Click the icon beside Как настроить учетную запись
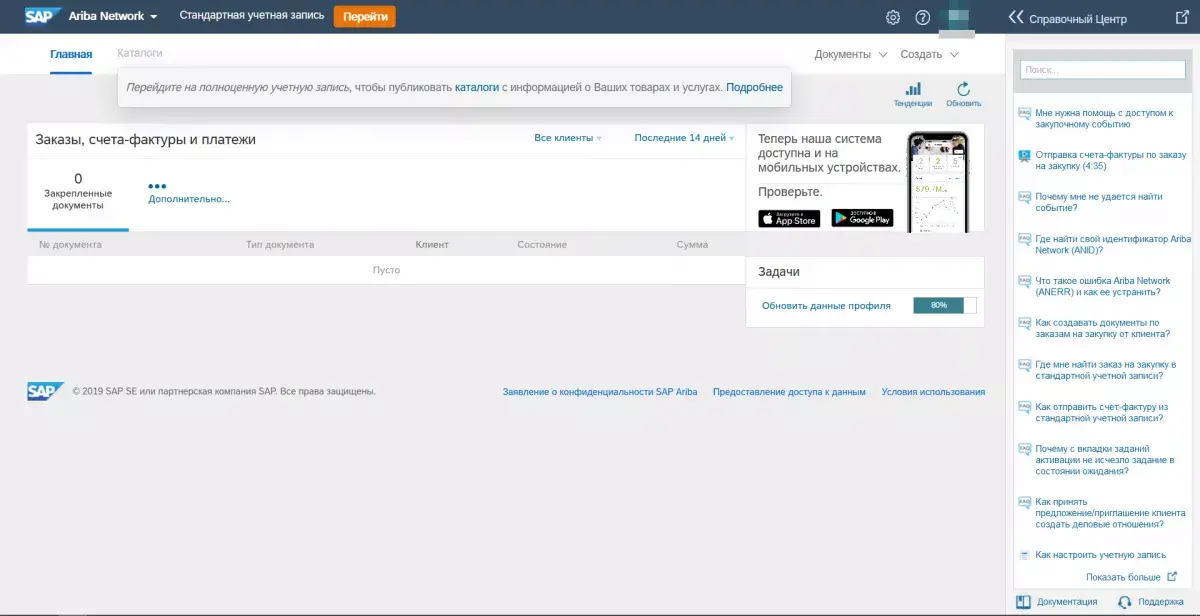 1024,555
